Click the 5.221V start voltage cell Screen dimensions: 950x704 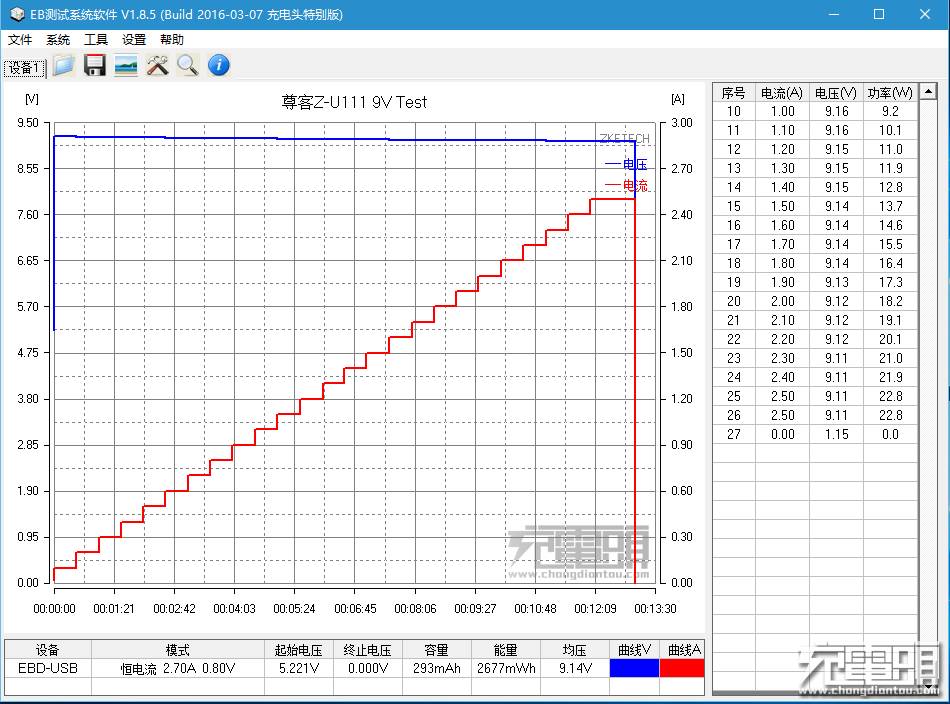pyautogui.click(x=299, y=668)
